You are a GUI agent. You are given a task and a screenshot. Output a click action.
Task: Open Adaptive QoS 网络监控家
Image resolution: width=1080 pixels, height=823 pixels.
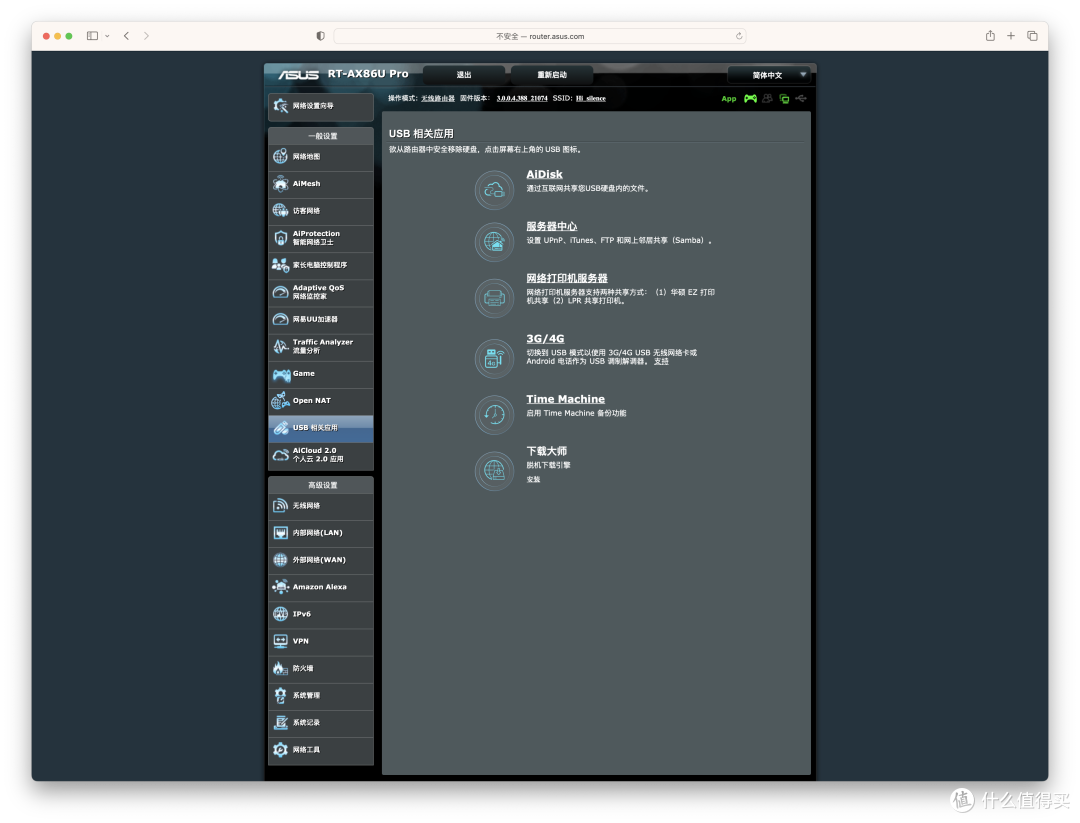coord(320,292)
